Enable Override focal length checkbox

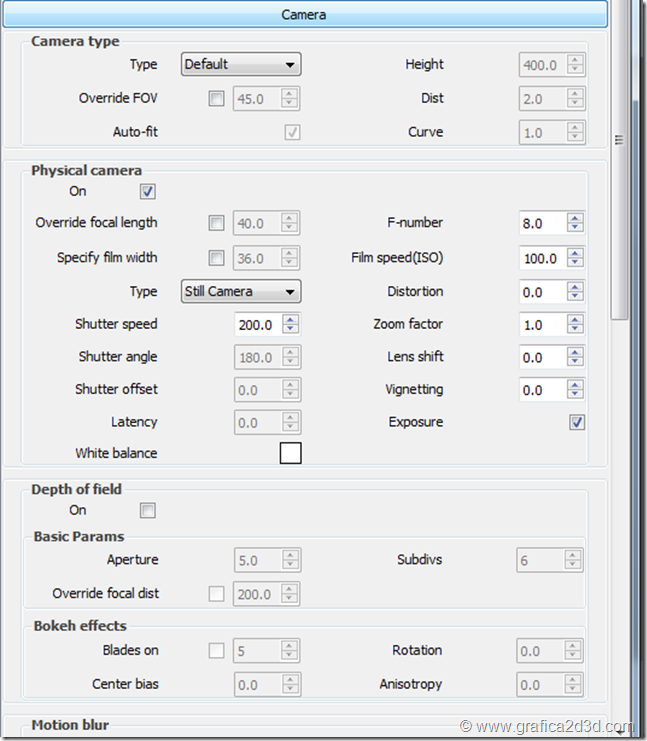click(x=216, y=223)
